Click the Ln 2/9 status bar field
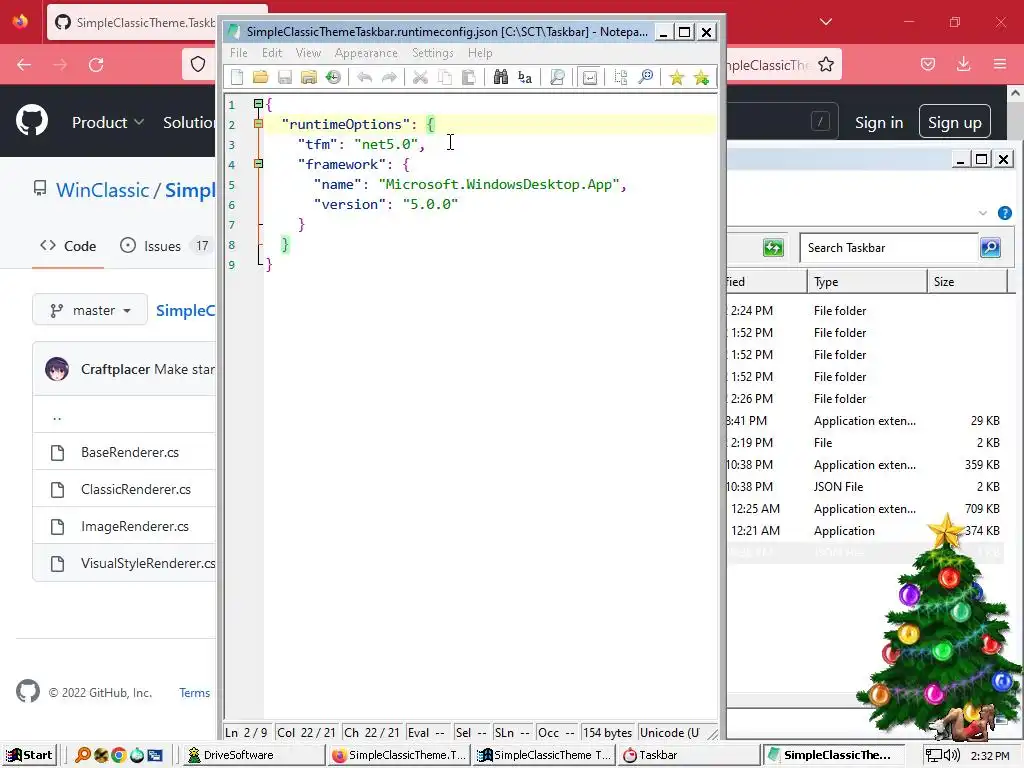 pos(247,733)
